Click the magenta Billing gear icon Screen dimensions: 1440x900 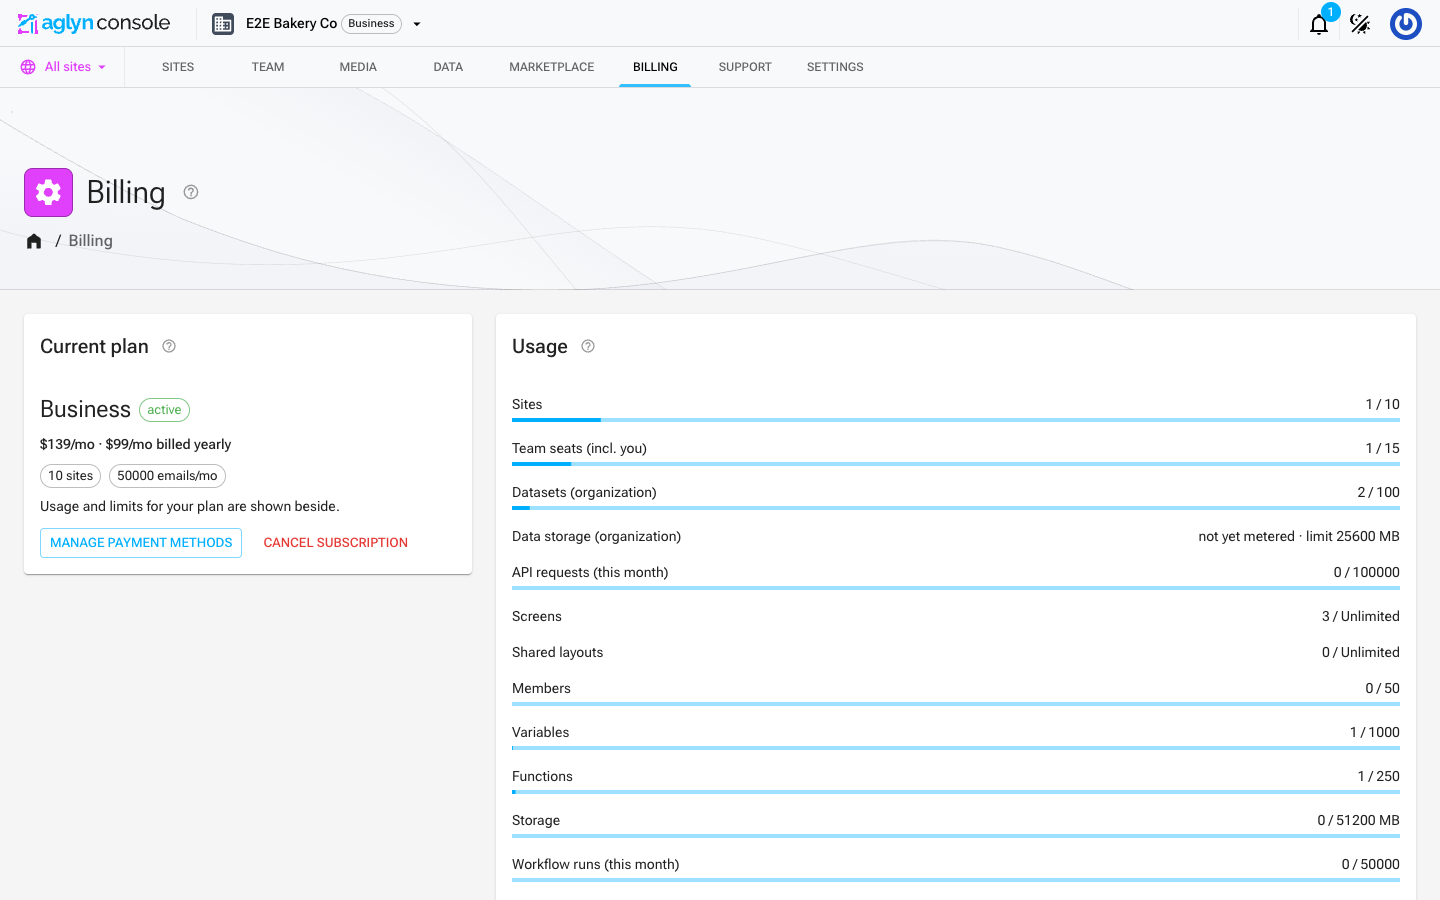tap(48, 192)
